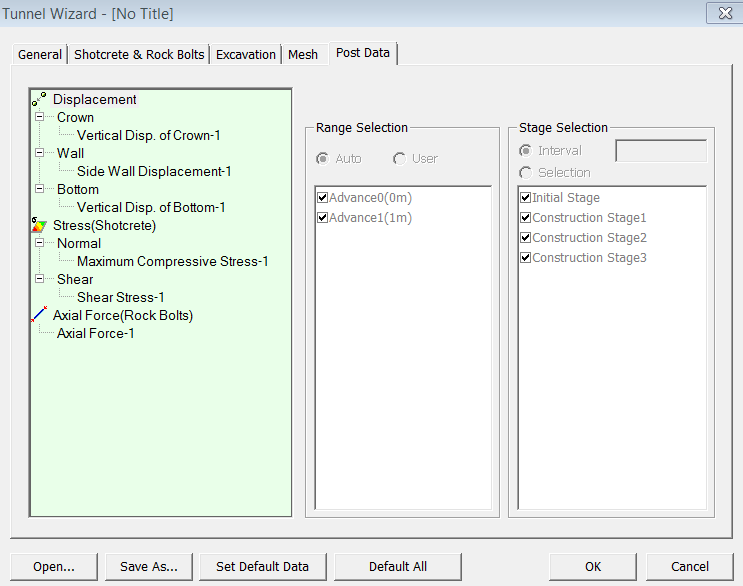Viewport: 743px width, 586px height.
Task: Click the Set Default Data button
Action: [x=262, y=566]
